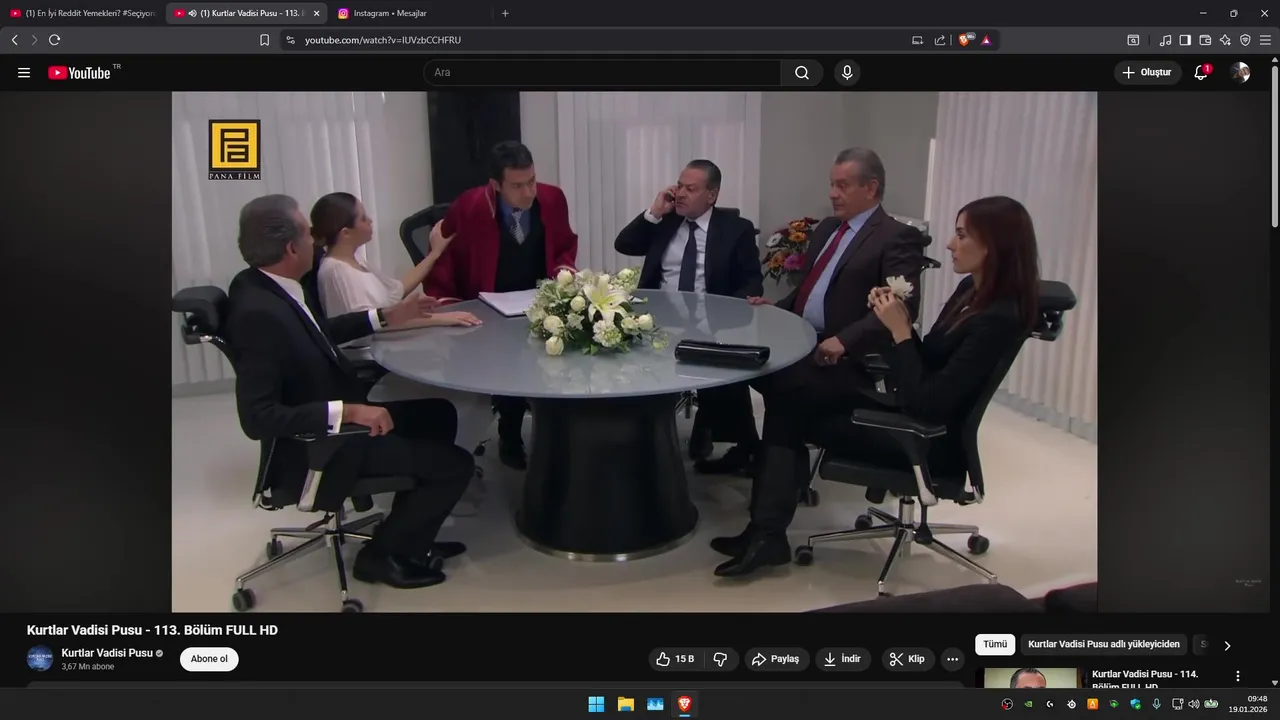
Task: Share this page from the address bar
Action: click(940, 40)
